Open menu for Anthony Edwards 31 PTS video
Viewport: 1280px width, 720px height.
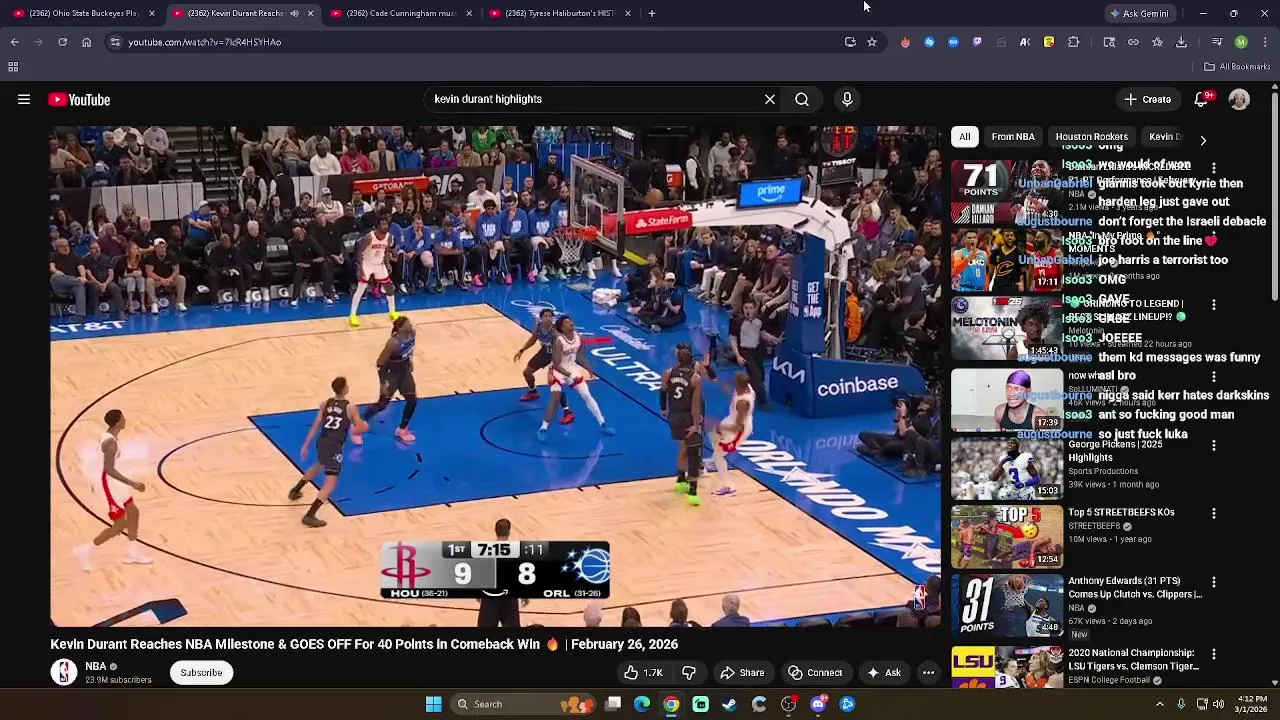[1214, 581]
